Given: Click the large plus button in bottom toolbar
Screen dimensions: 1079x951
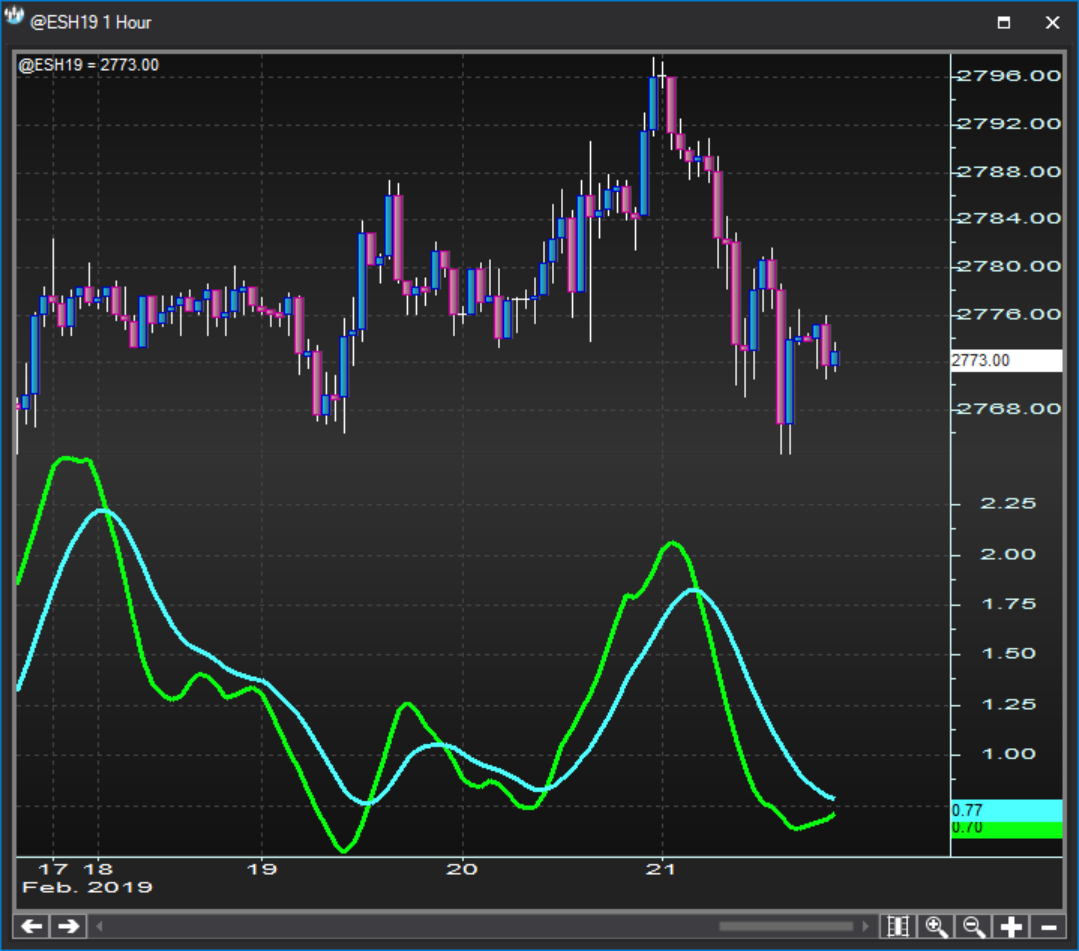Looking at the screenshot, I should (x=1011, y=926).
